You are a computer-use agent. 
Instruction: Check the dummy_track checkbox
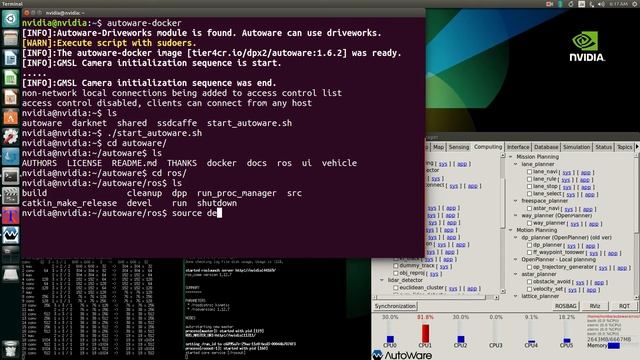pos(396,266)
